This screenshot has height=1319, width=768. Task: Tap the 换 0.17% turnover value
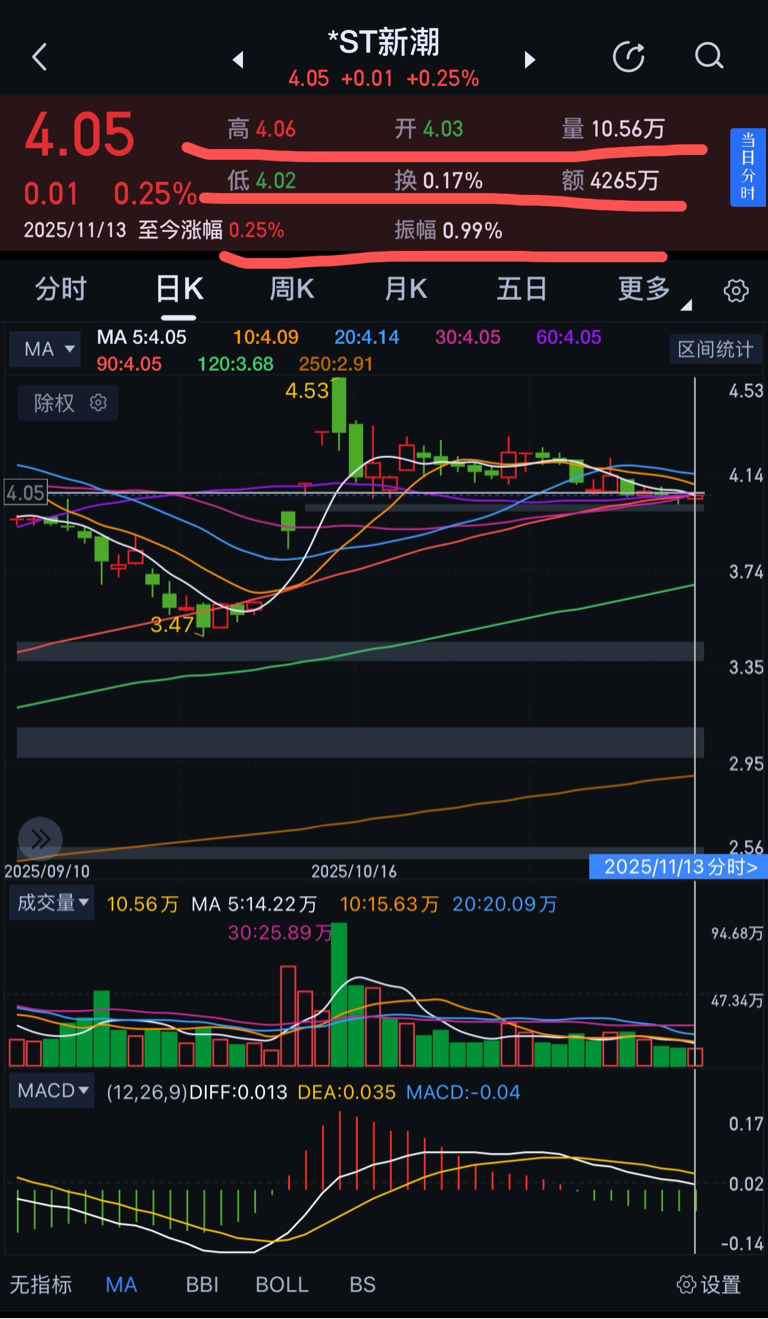439,181
